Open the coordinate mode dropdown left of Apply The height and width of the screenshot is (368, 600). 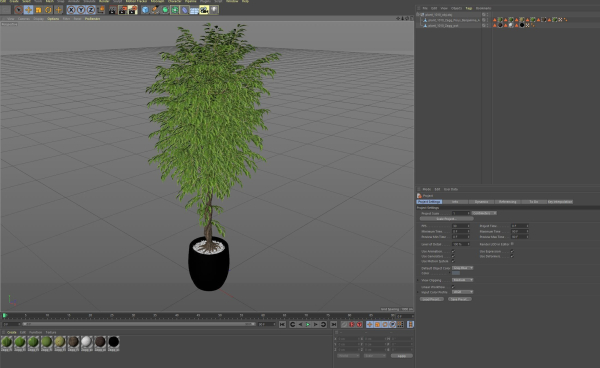point(348,356)
